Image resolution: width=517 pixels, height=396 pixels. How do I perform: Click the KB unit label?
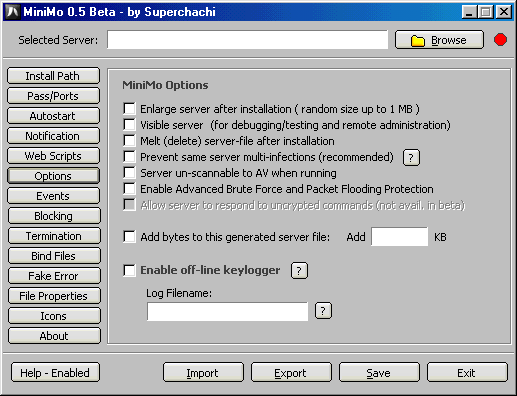click(440, 237)
